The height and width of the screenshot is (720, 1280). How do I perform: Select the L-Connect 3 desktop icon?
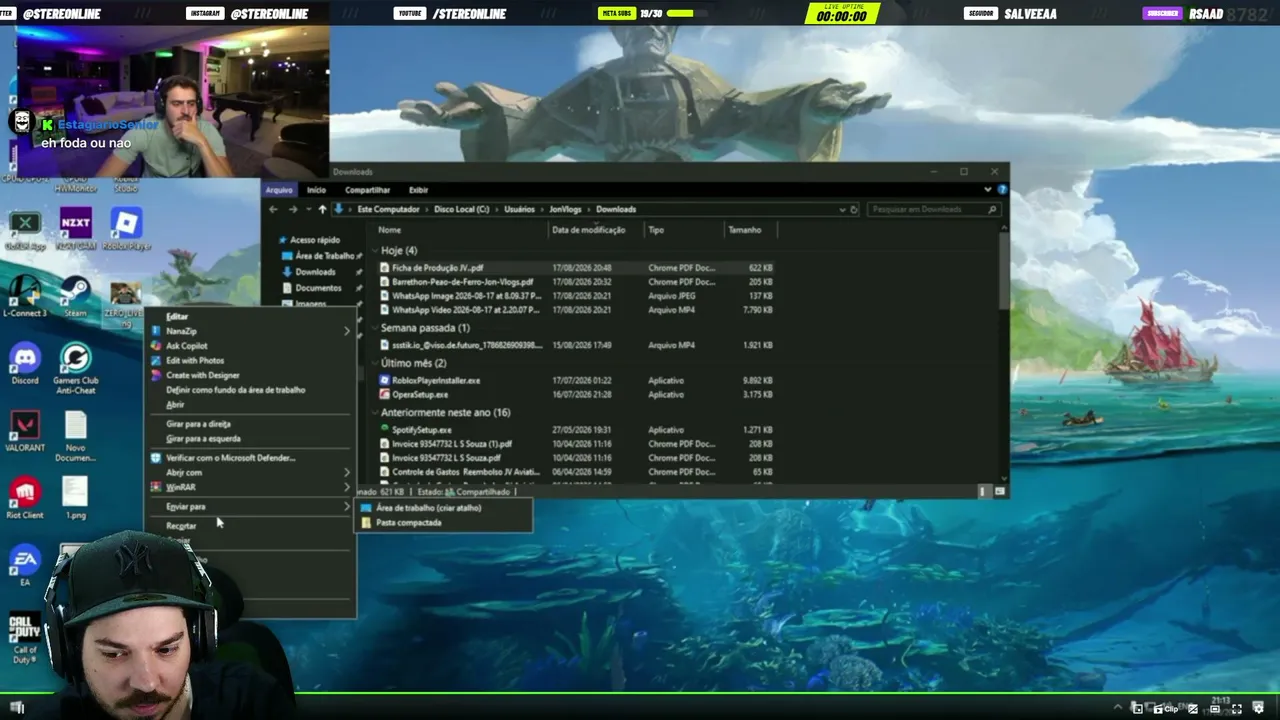(25, 297)
